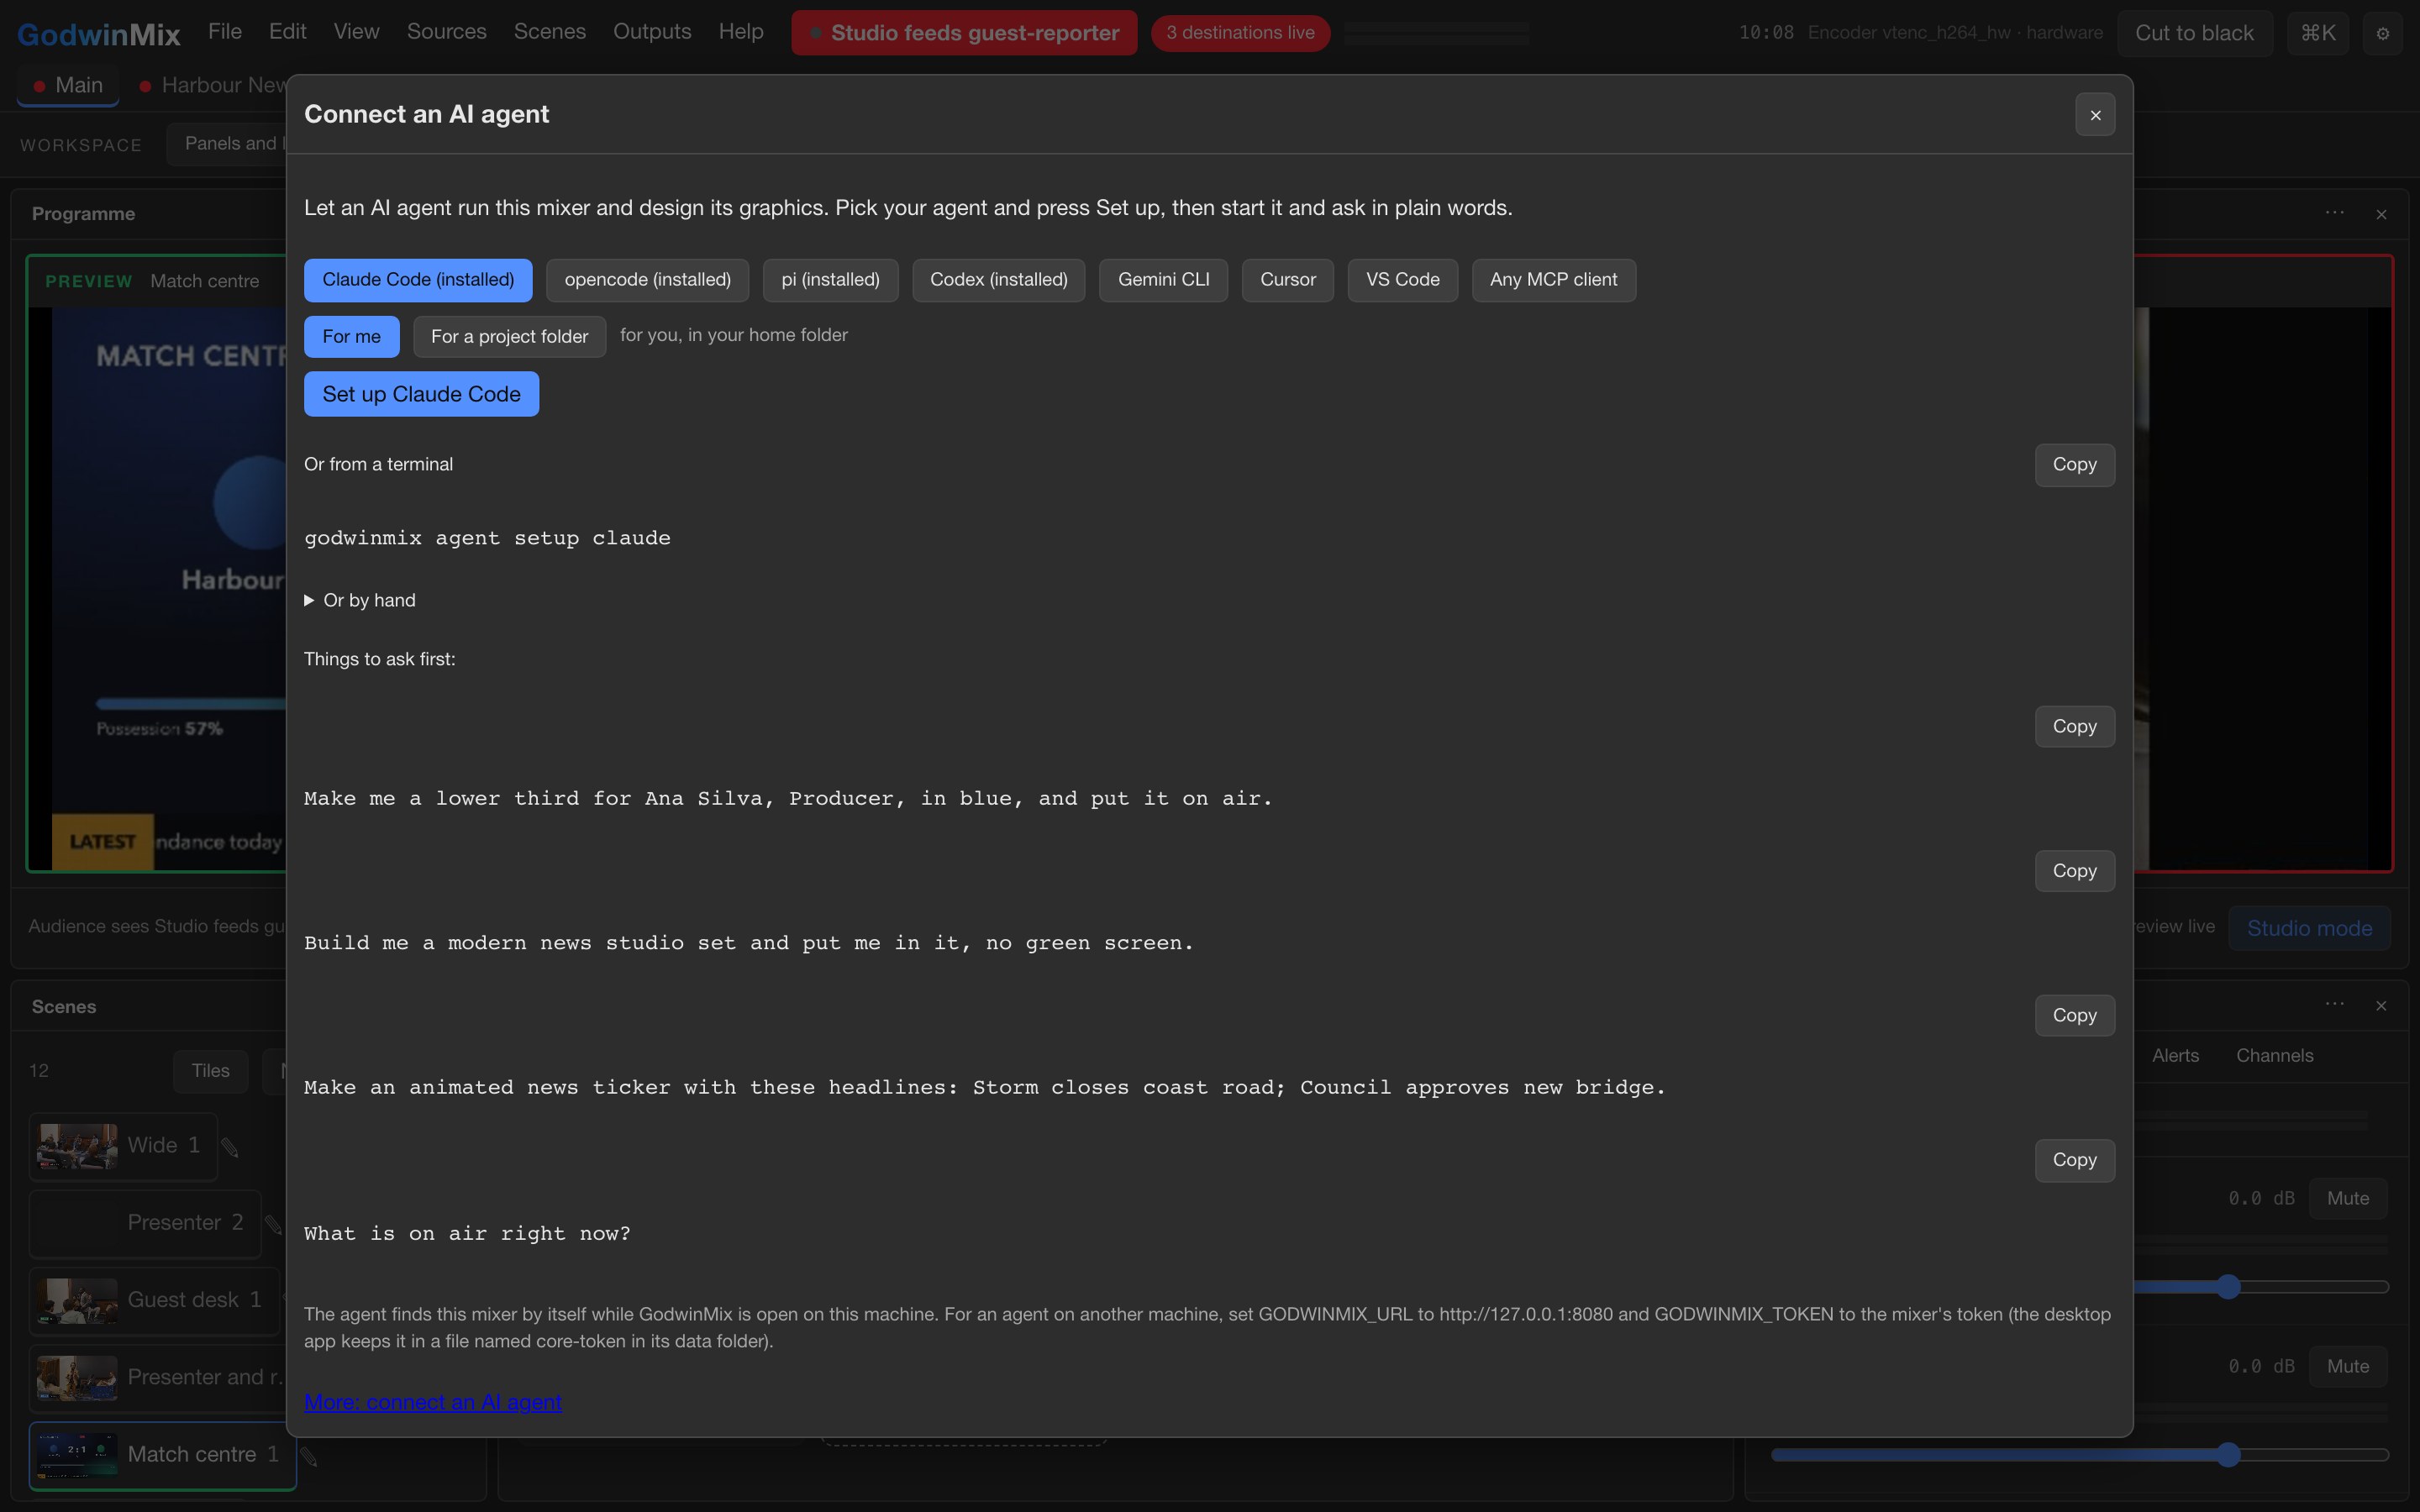The image size is (2420, 1512).
Task: Close the audio panel with its x icon
Action: click(2381, 1005)
